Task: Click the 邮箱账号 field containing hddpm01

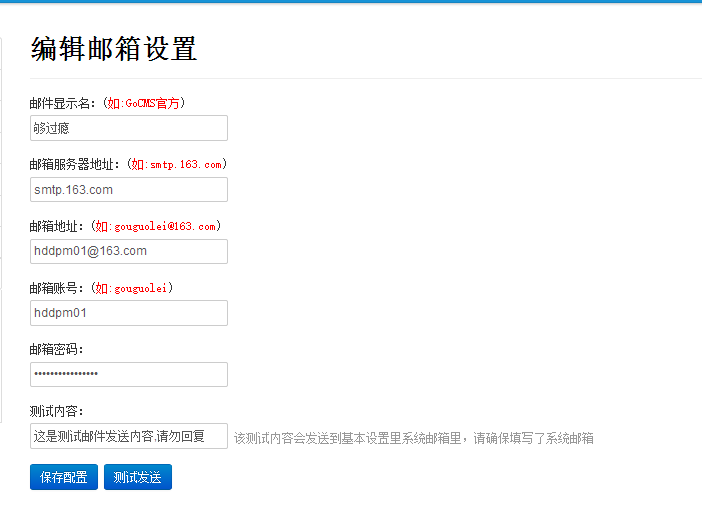Action: [129, 313]
